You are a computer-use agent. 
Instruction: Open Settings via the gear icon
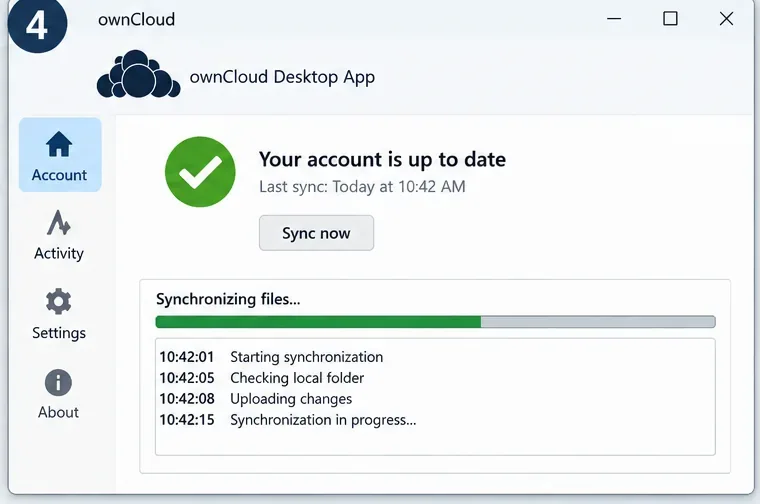point(59,301)
